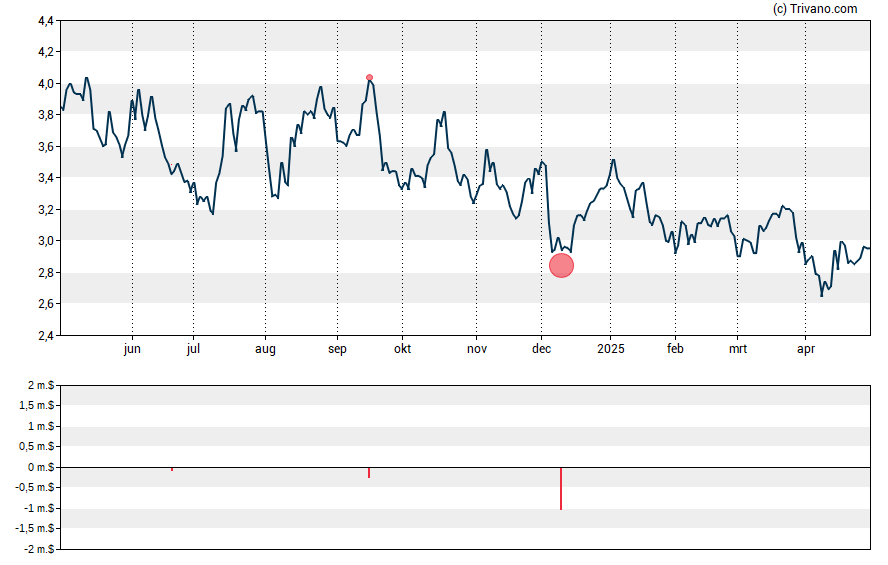Click the longest red volume bar near -1 m.$

[561, 489]
